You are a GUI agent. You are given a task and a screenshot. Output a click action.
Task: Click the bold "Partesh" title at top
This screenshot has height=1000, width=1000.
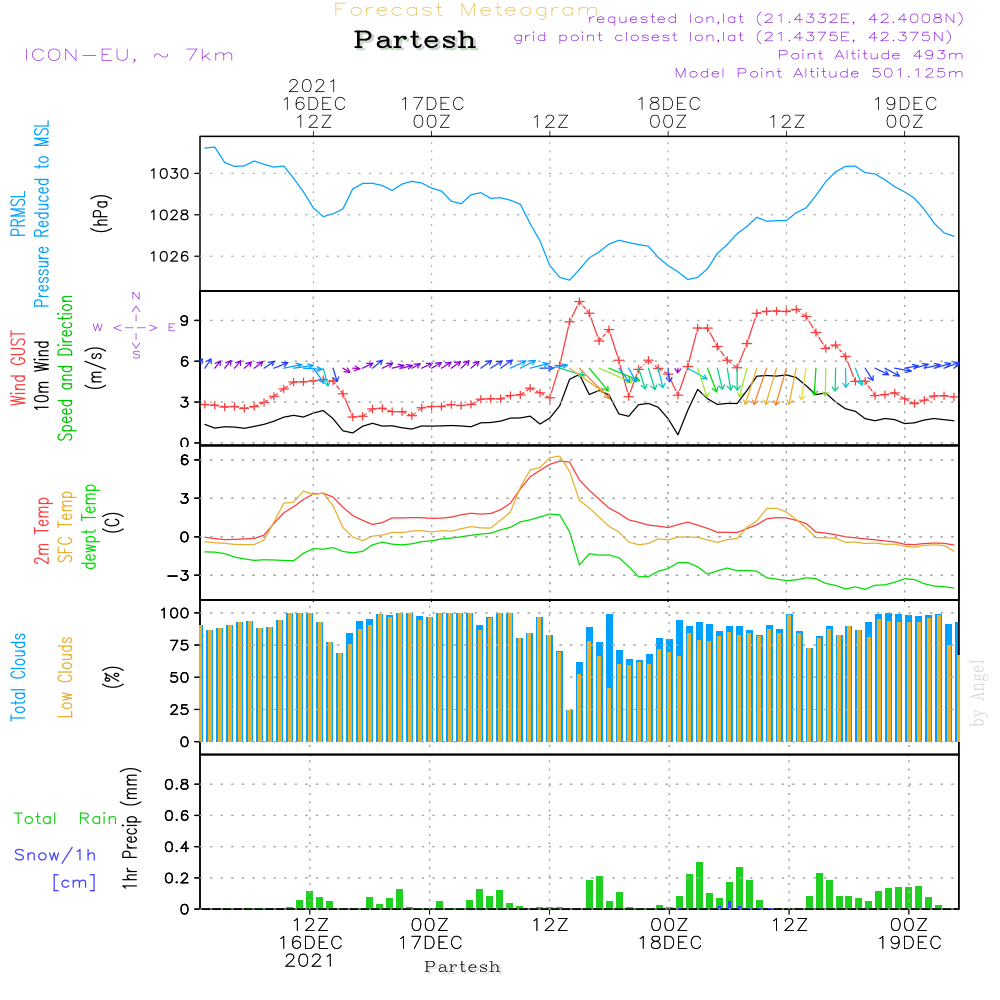click(x=415, y=40)
